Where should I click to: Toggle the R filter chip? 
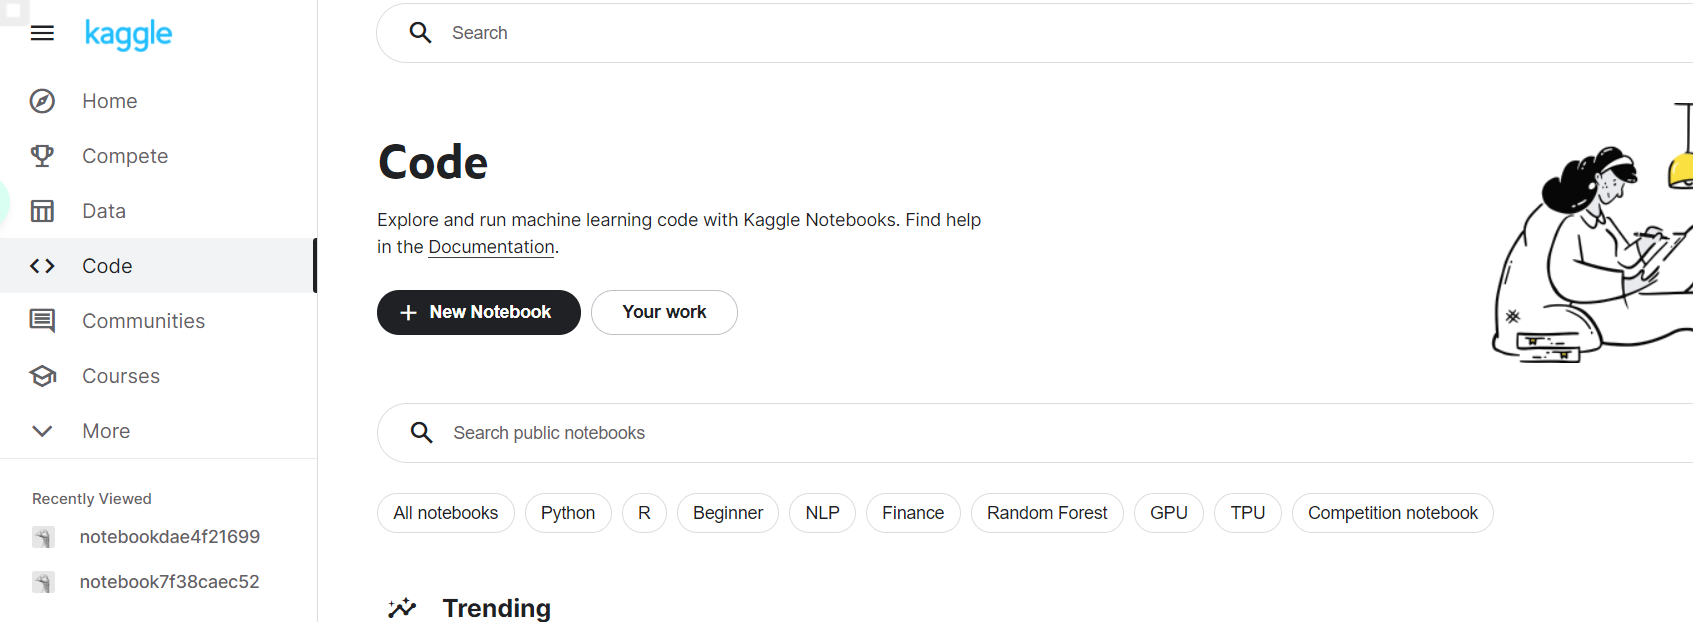point(644,513)
